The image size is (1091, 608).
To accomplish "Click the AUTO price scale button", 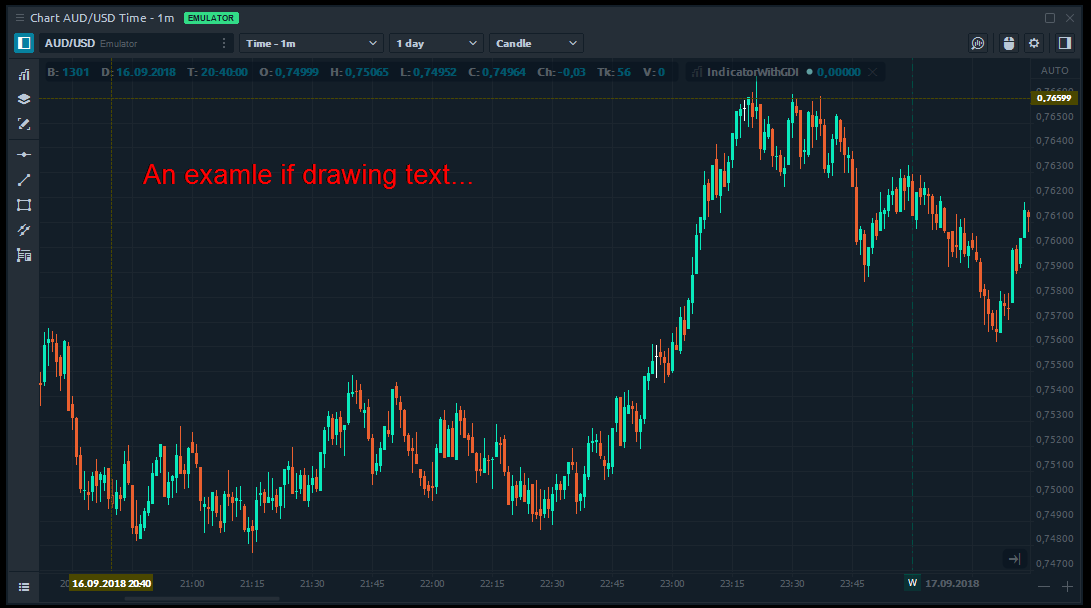I will [x=1054, y=71].
